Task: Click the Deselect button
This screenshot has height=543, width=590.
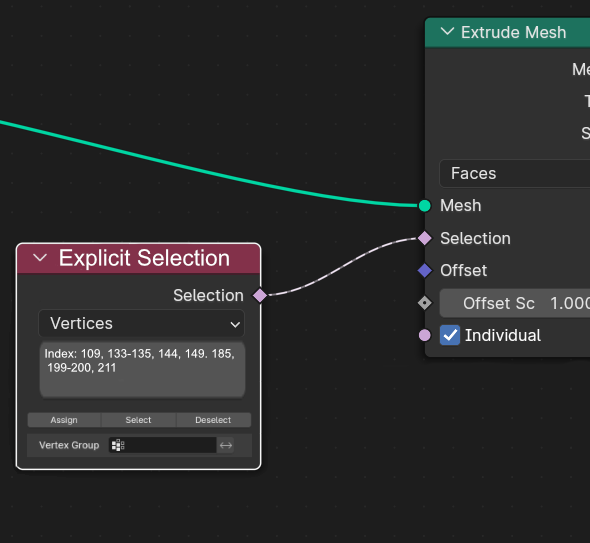Action: [213, 420]
